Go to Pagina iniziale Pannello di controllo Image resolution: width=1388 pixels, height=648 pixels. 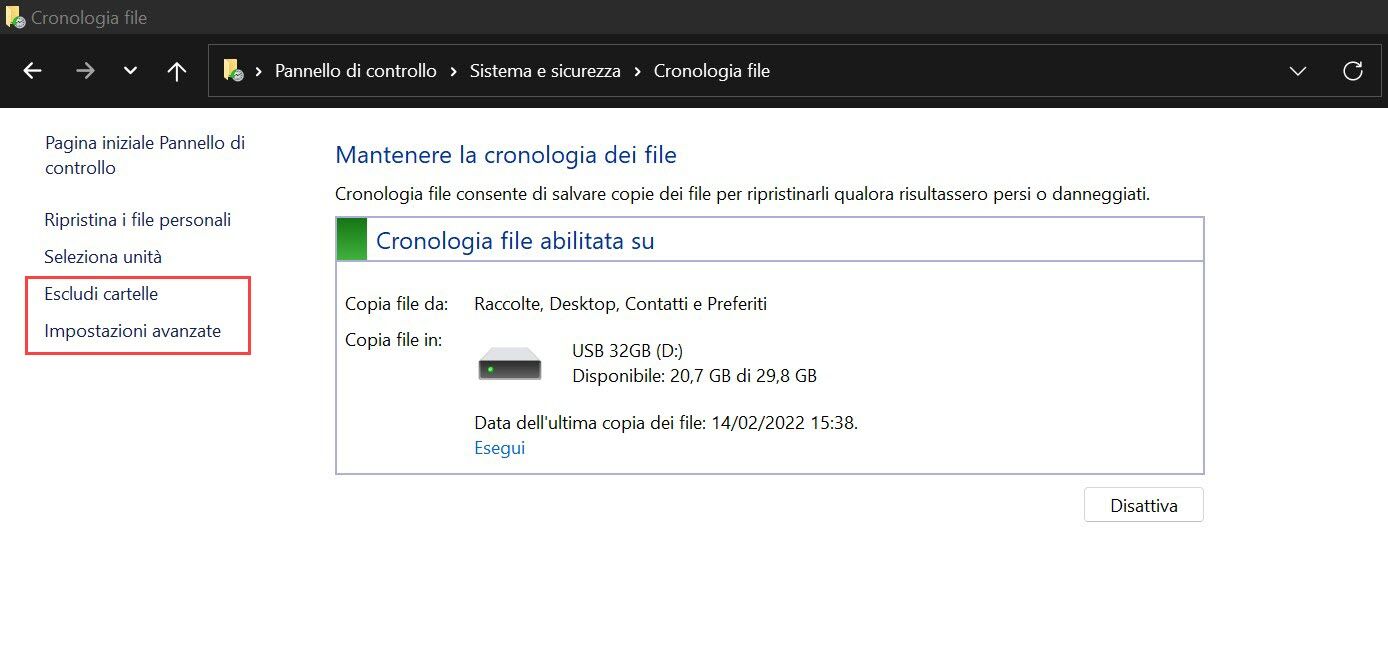click(144, 155)
